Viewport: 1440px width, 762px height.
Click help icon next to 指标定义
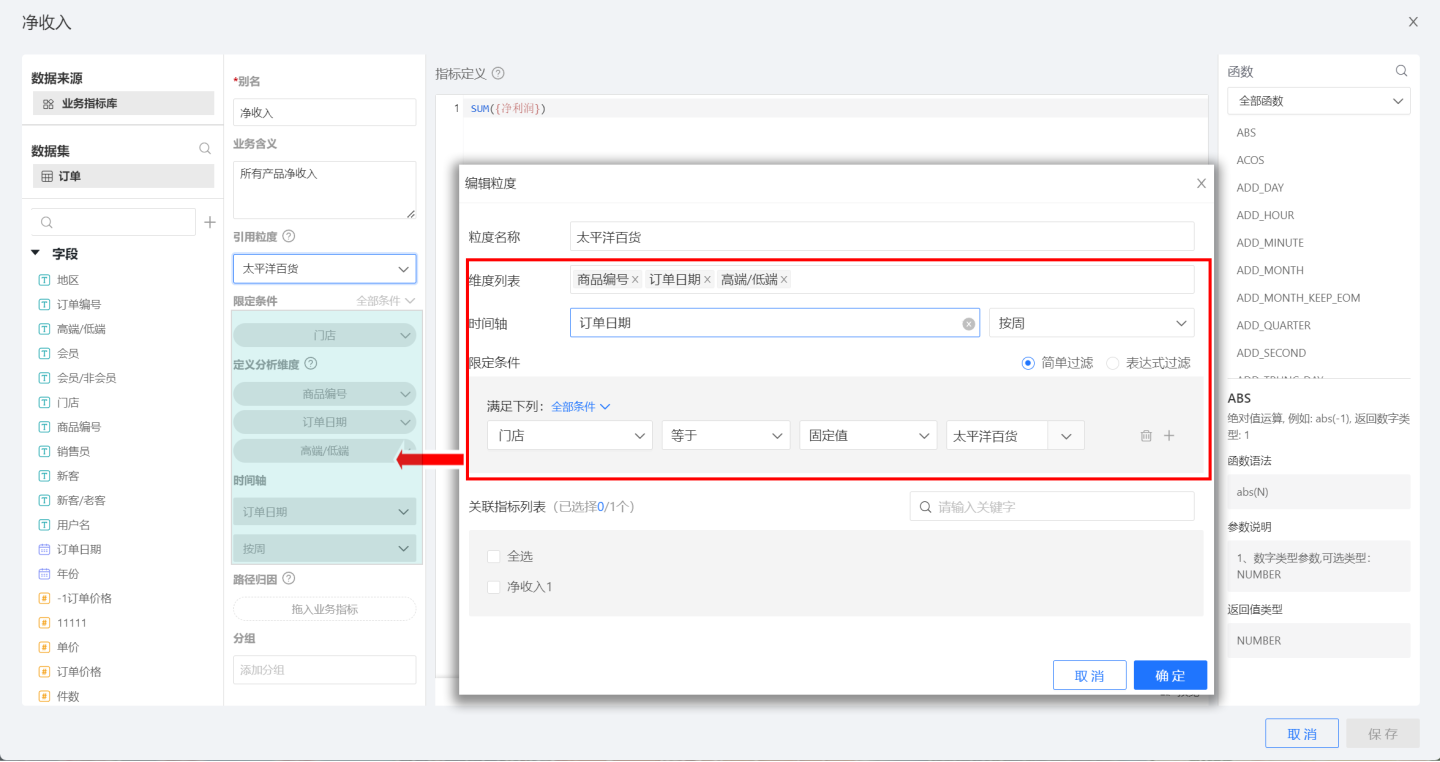498,73
